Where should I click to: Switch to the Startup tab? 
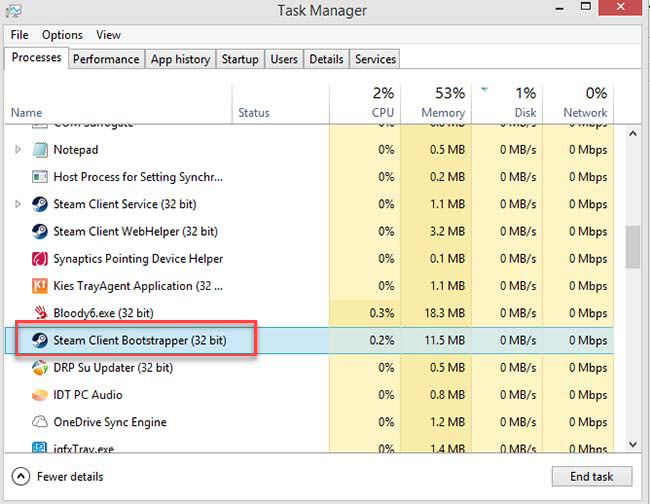click(x=240, y=59)
